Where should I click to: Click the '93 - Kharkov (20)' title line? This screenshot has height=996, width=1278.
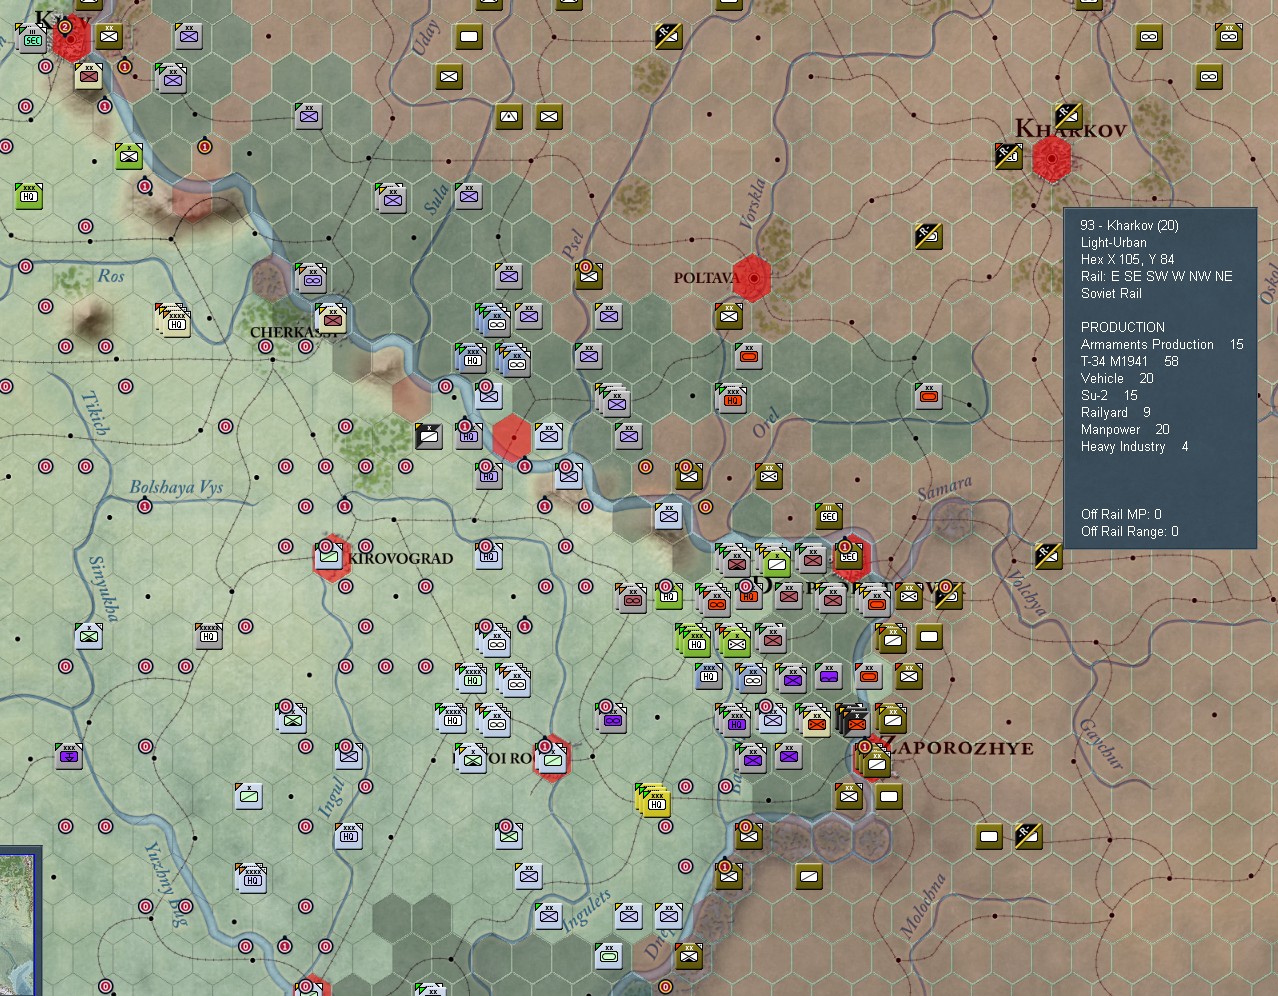[1129, 225]
